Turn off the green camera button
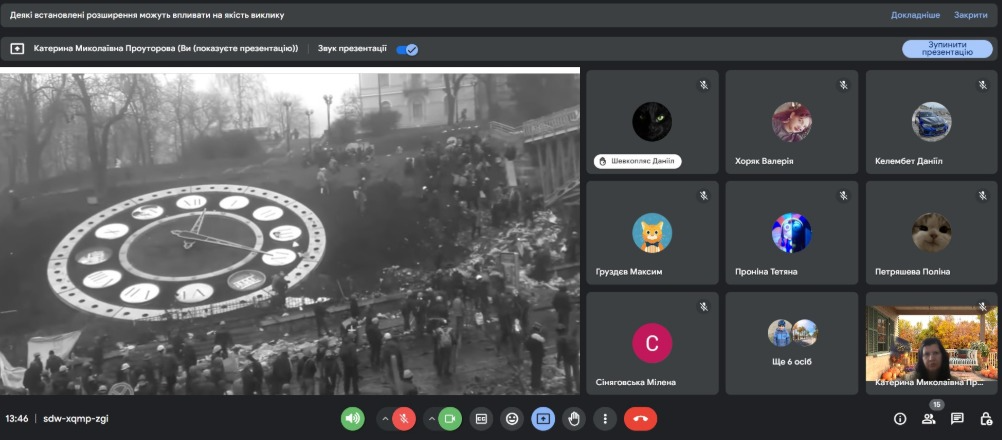The image size is (1002, 440). click(x=450, y=419)
